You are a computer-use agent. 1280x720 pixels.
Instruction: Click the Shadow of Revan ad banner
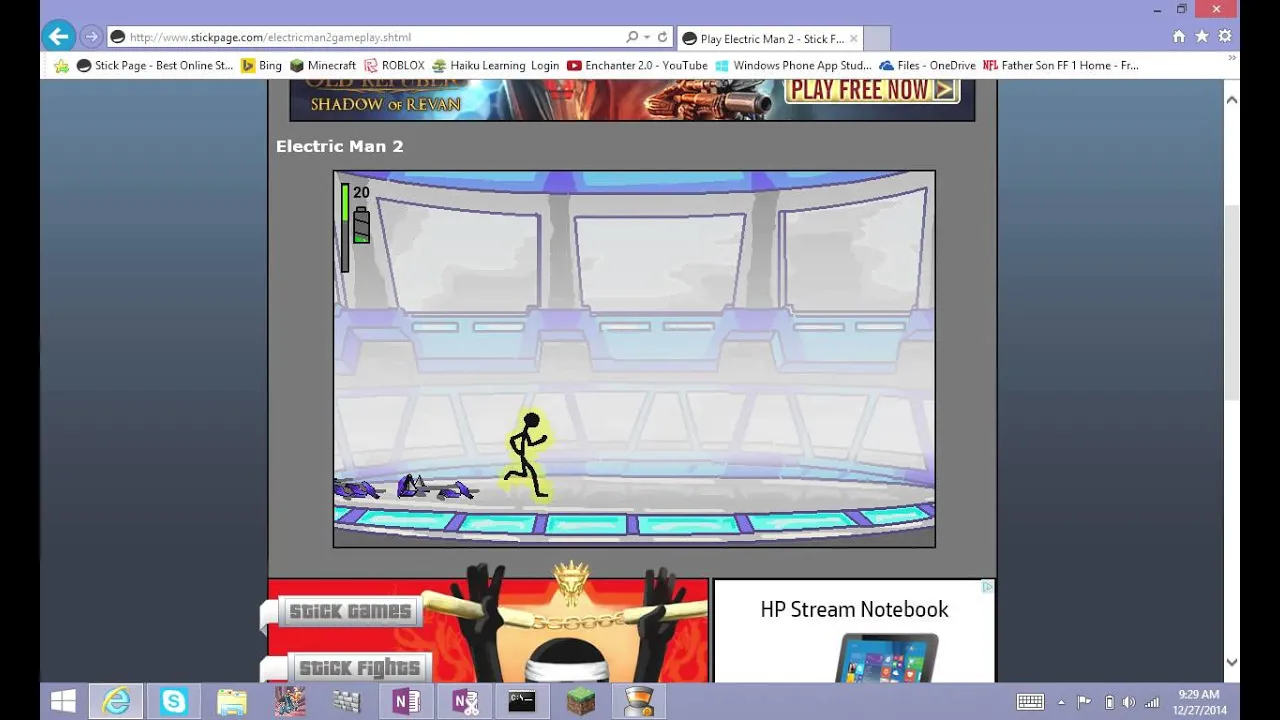[x=632, y=100]
